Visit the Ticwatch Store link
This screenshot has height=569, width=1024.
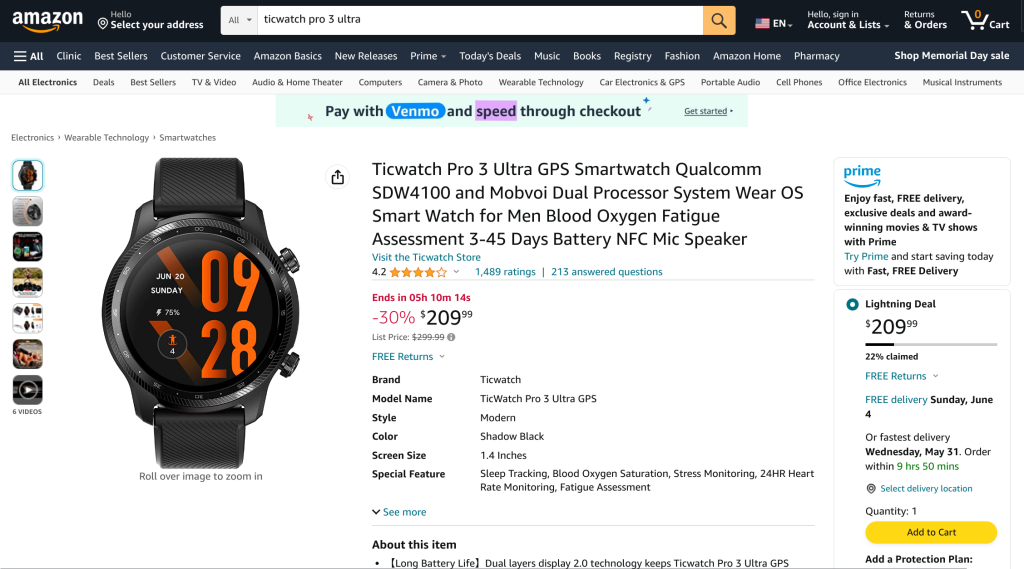point(426,257)
